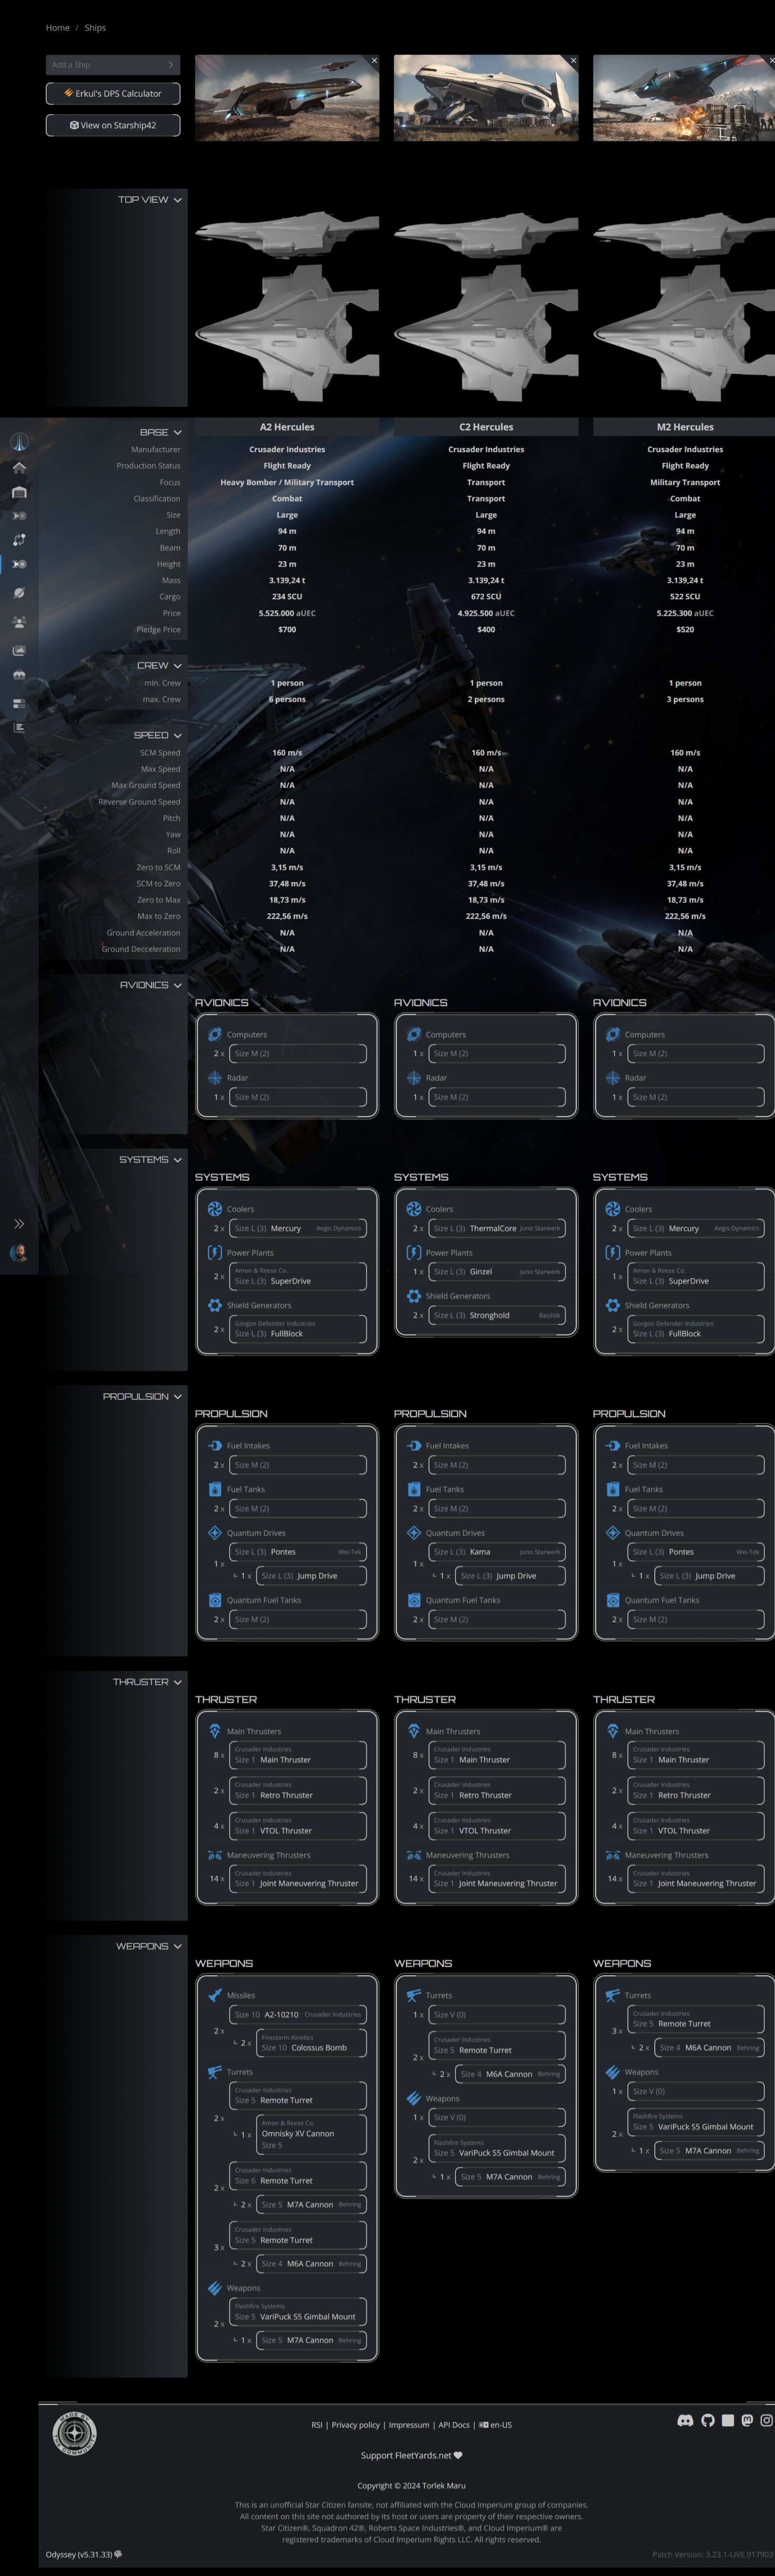Open the Home icon in the sidebar
The height and width of the screenshot is (2576, 775).
(18, 469)
